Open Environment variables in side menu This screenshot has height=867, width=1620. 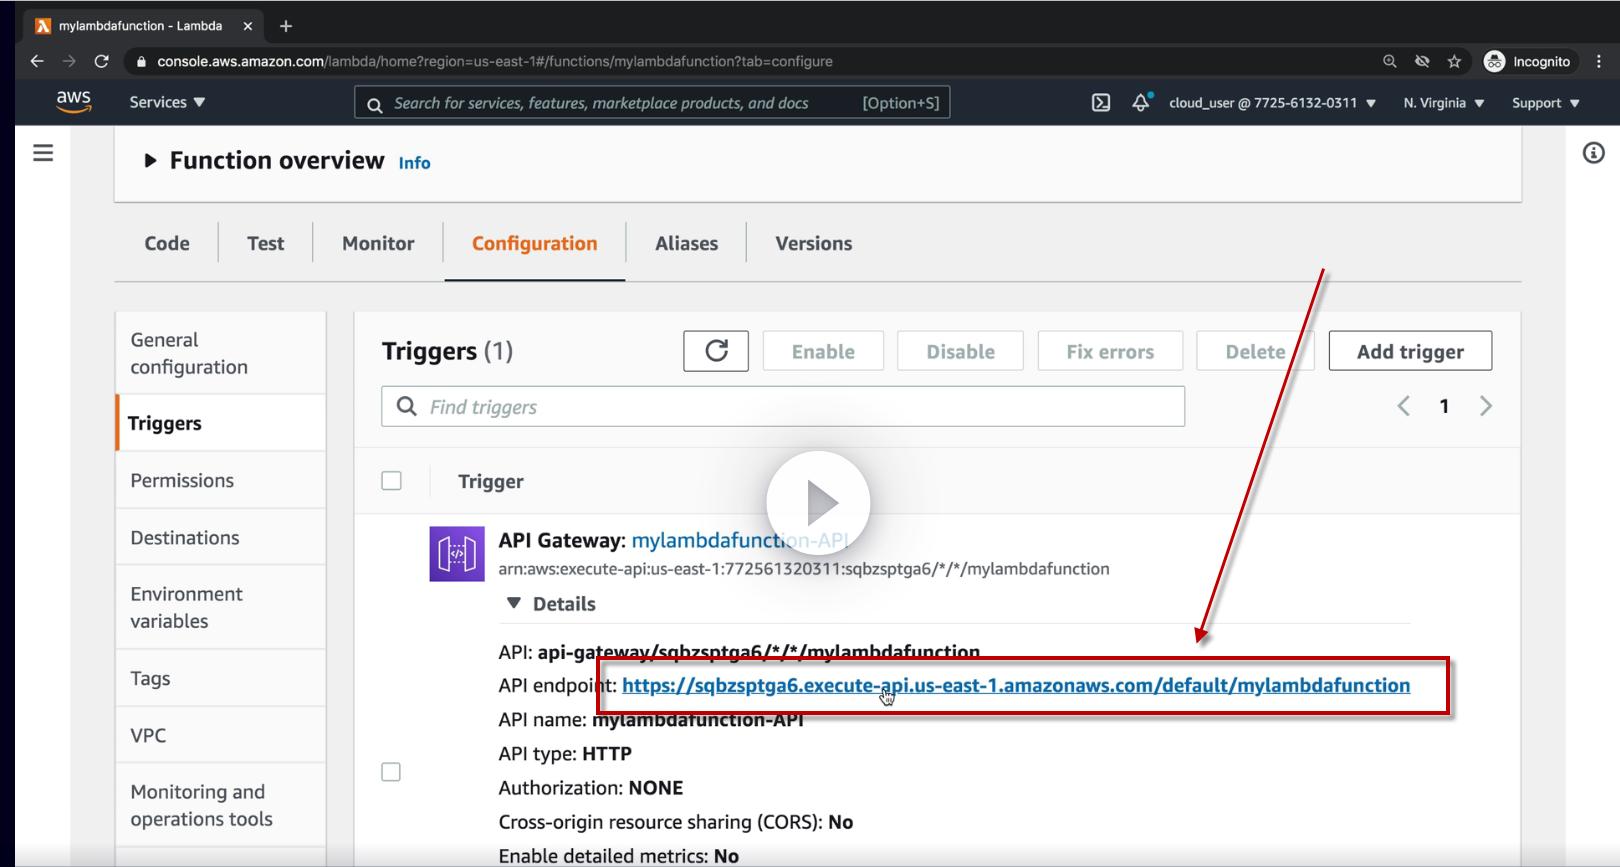click(221, 607)
